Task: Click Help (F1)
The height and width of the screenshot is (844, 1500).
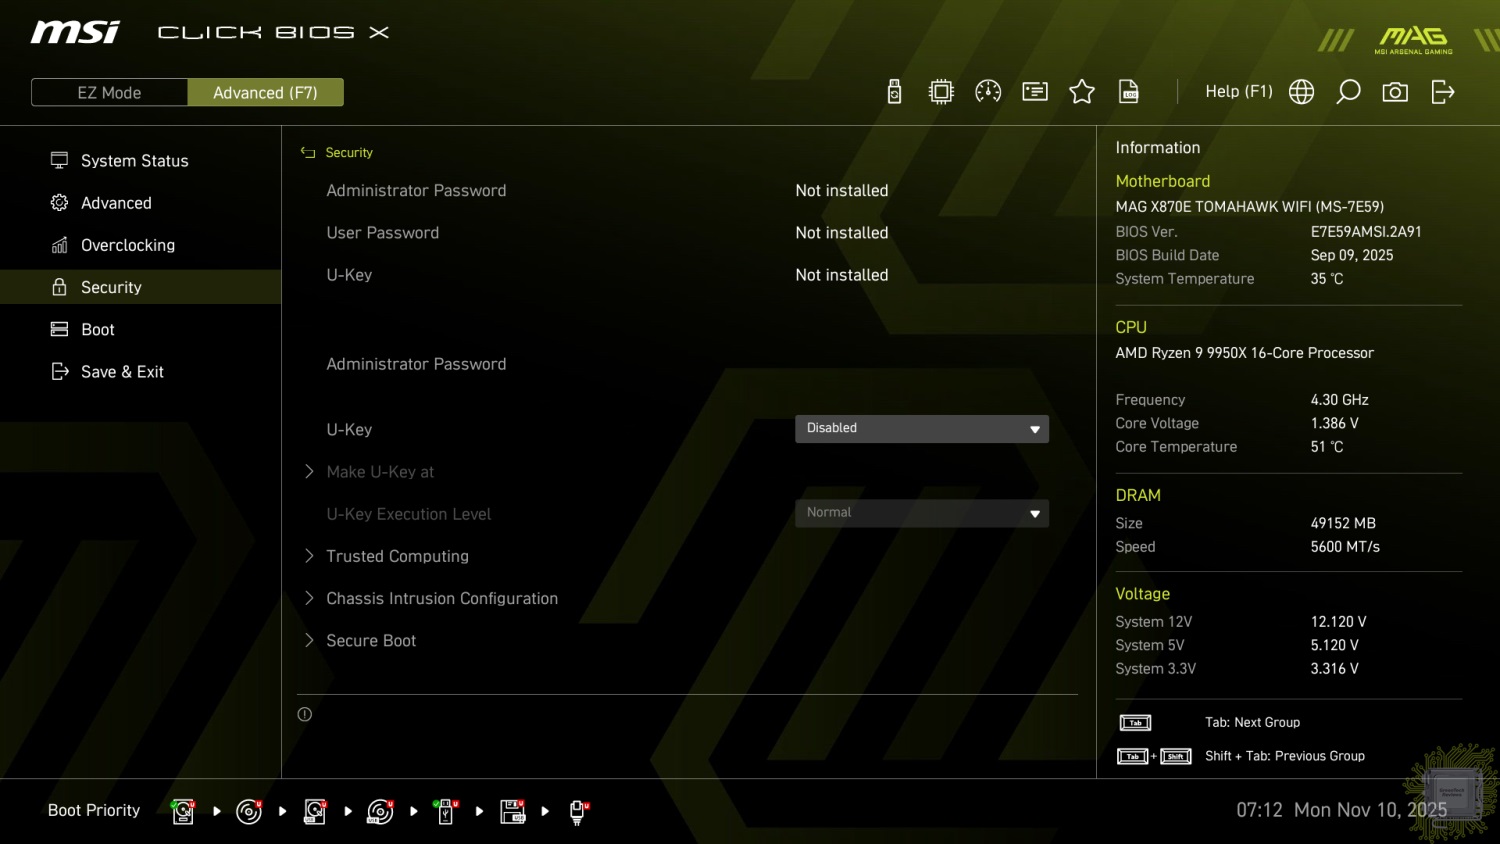Action: 1238,92
